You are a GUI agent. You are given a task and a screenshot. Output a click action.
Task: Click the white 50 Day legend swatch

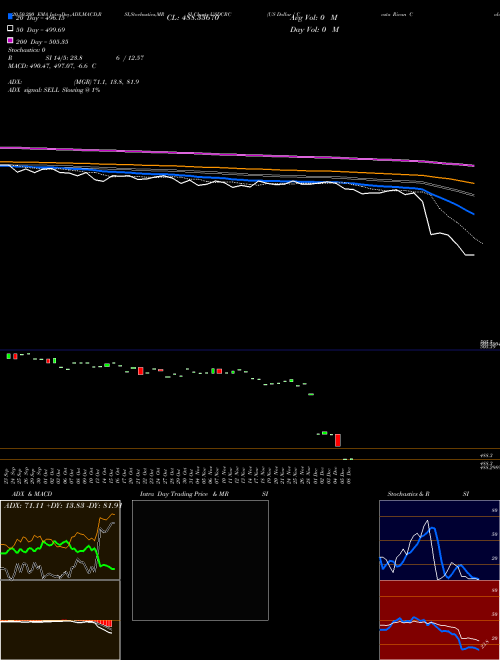[x=10, y=29]
